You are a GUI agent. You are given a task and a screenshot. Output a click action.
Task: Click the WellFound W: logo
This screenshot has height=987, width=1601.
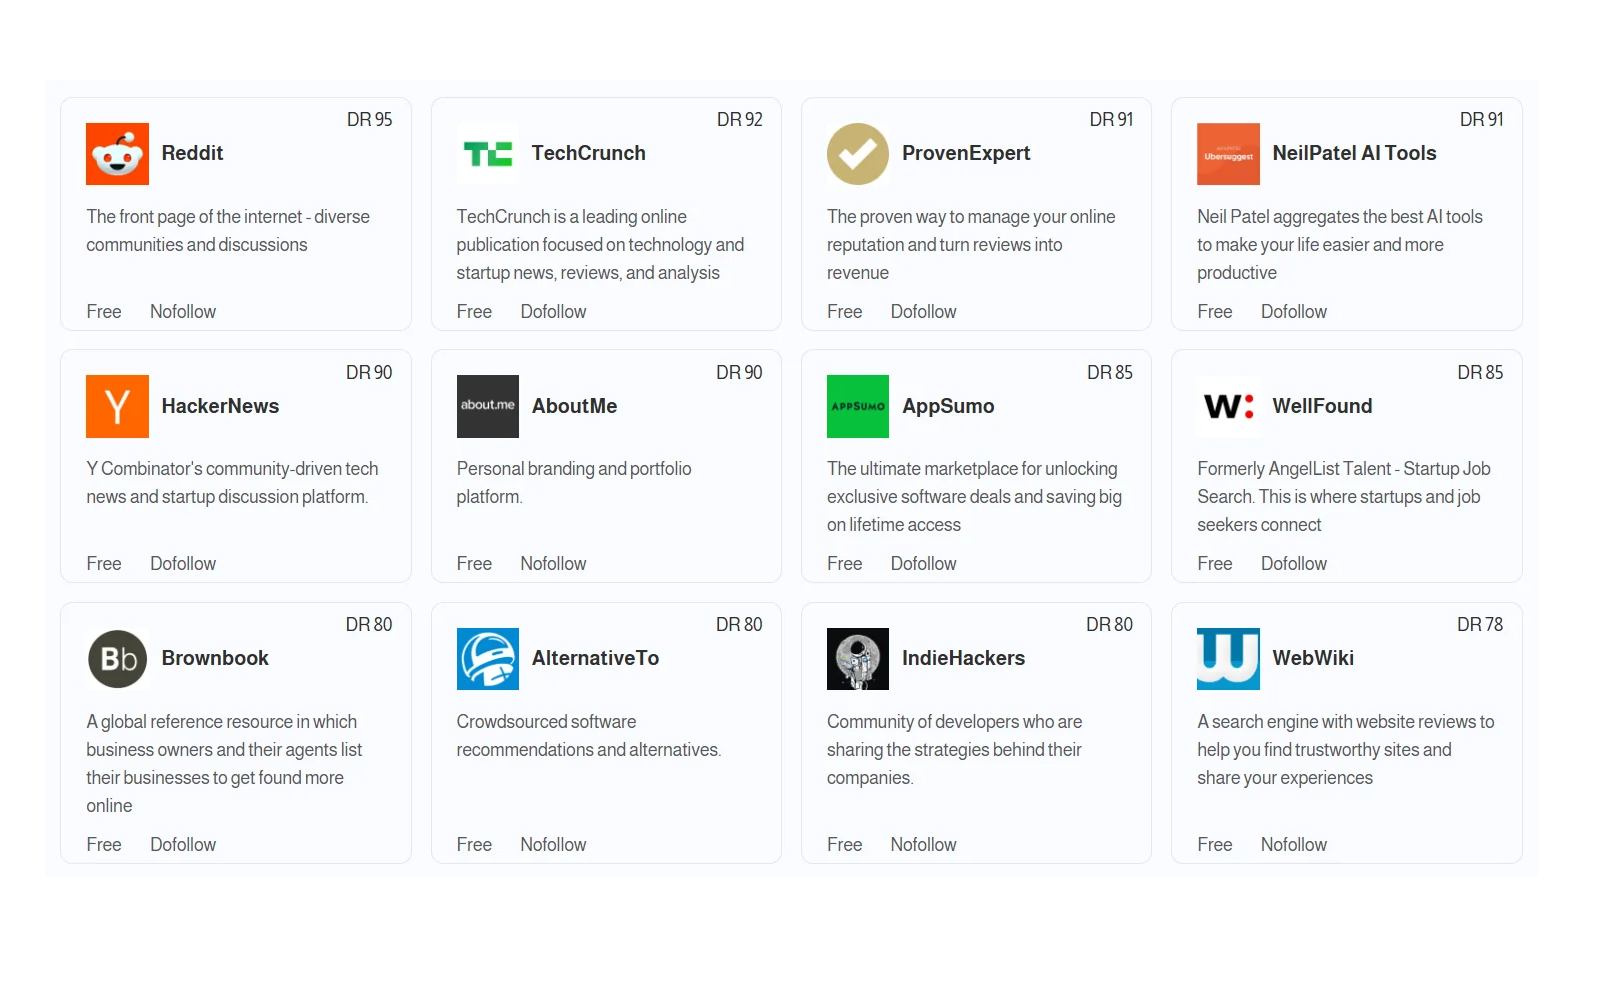1228,406
